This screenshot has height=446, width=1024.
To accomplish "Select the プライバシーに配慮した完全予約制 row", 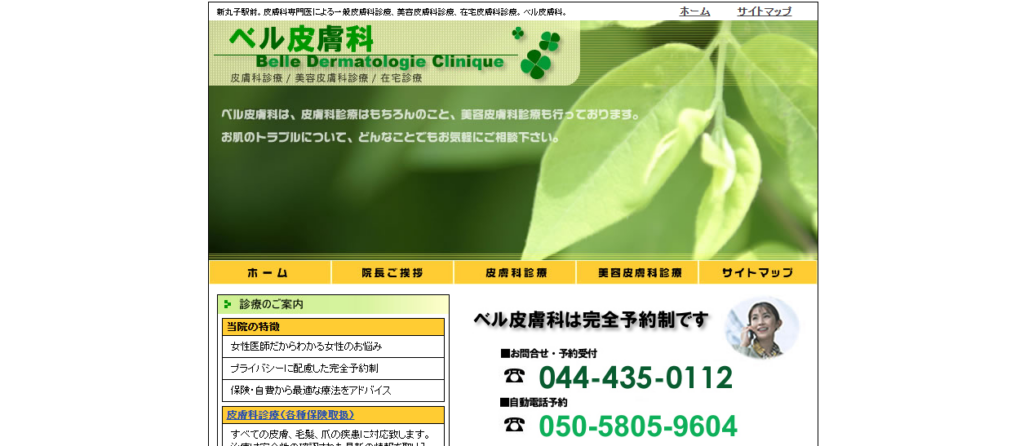I will point(333,368).
